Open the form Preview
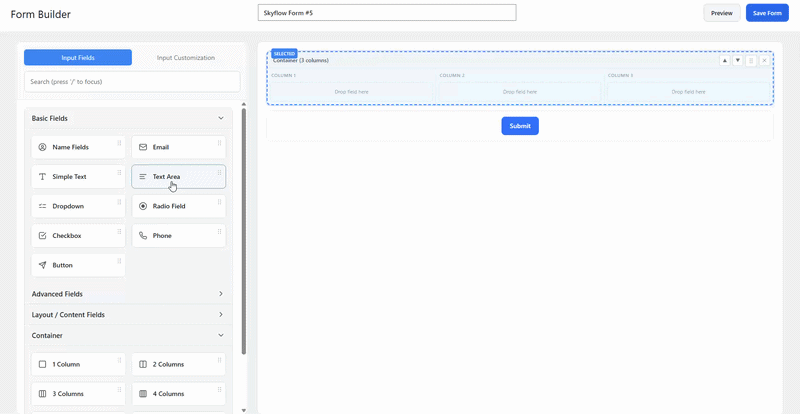The width and height of the screenshot is (800, 414). tap(722, 13)
